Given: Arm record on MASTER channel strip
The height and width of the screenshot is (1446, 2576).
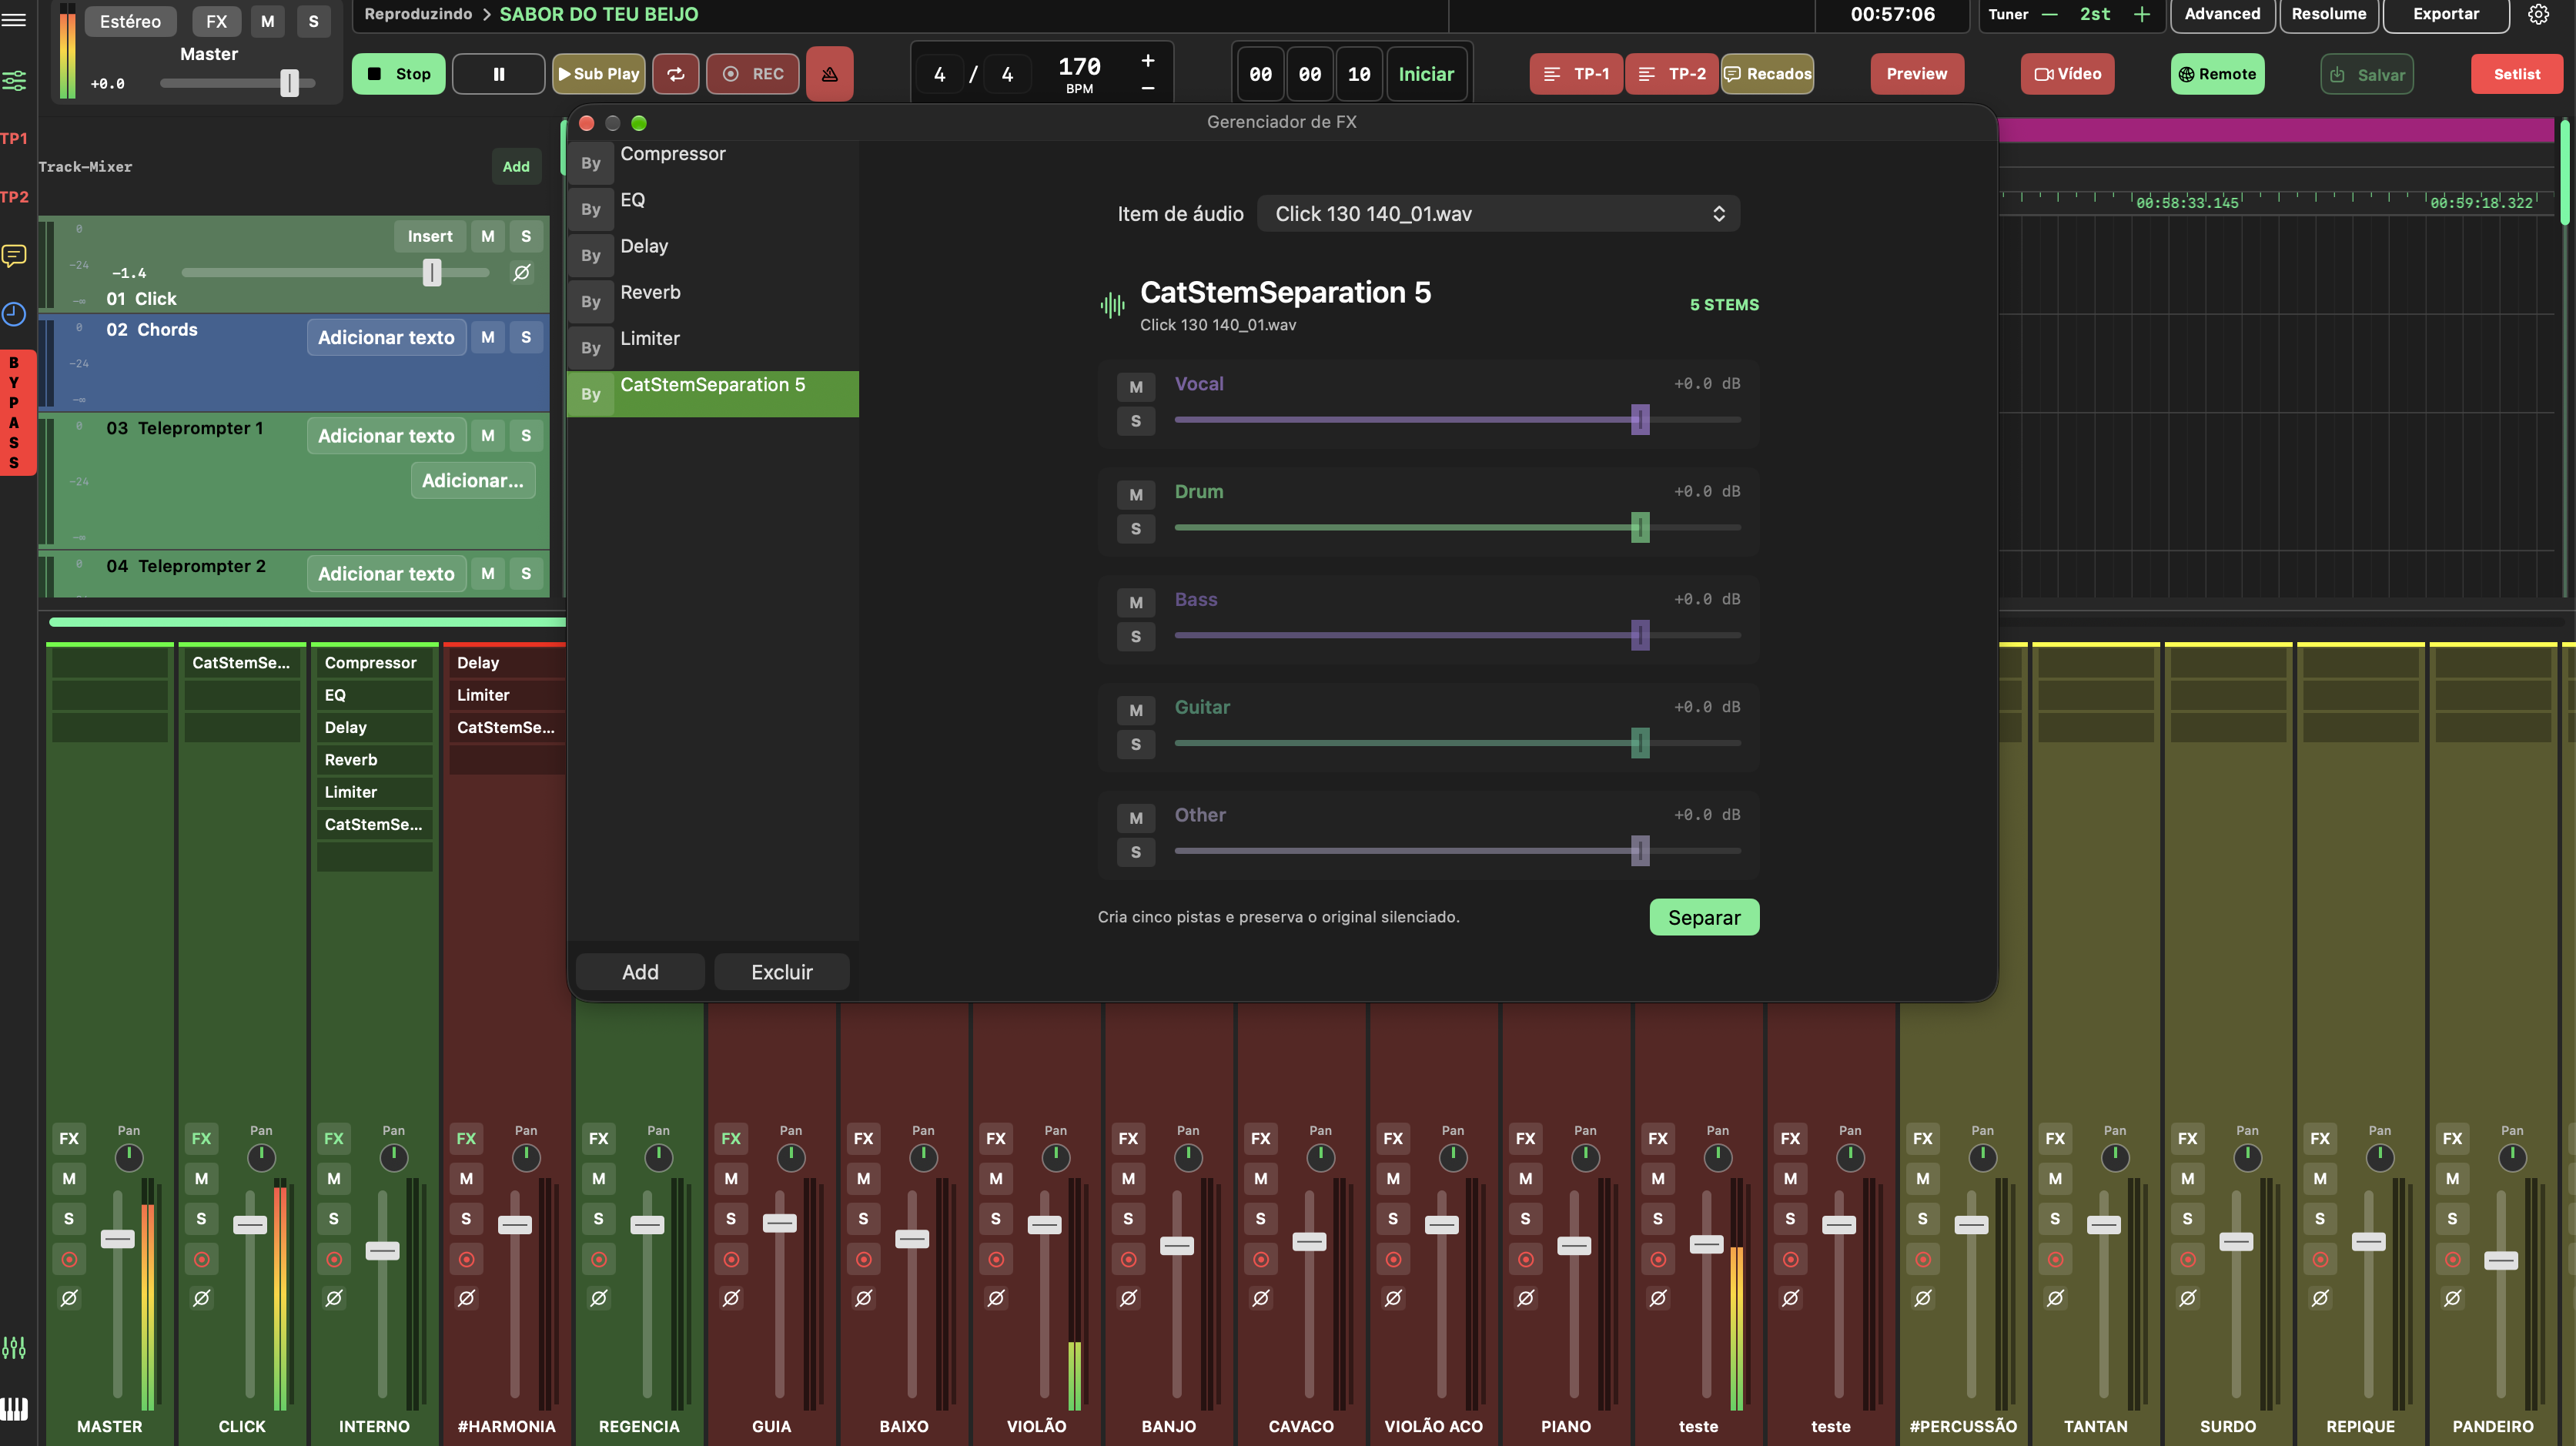Looking at the screenshot, I should (x=69, y=1259).
